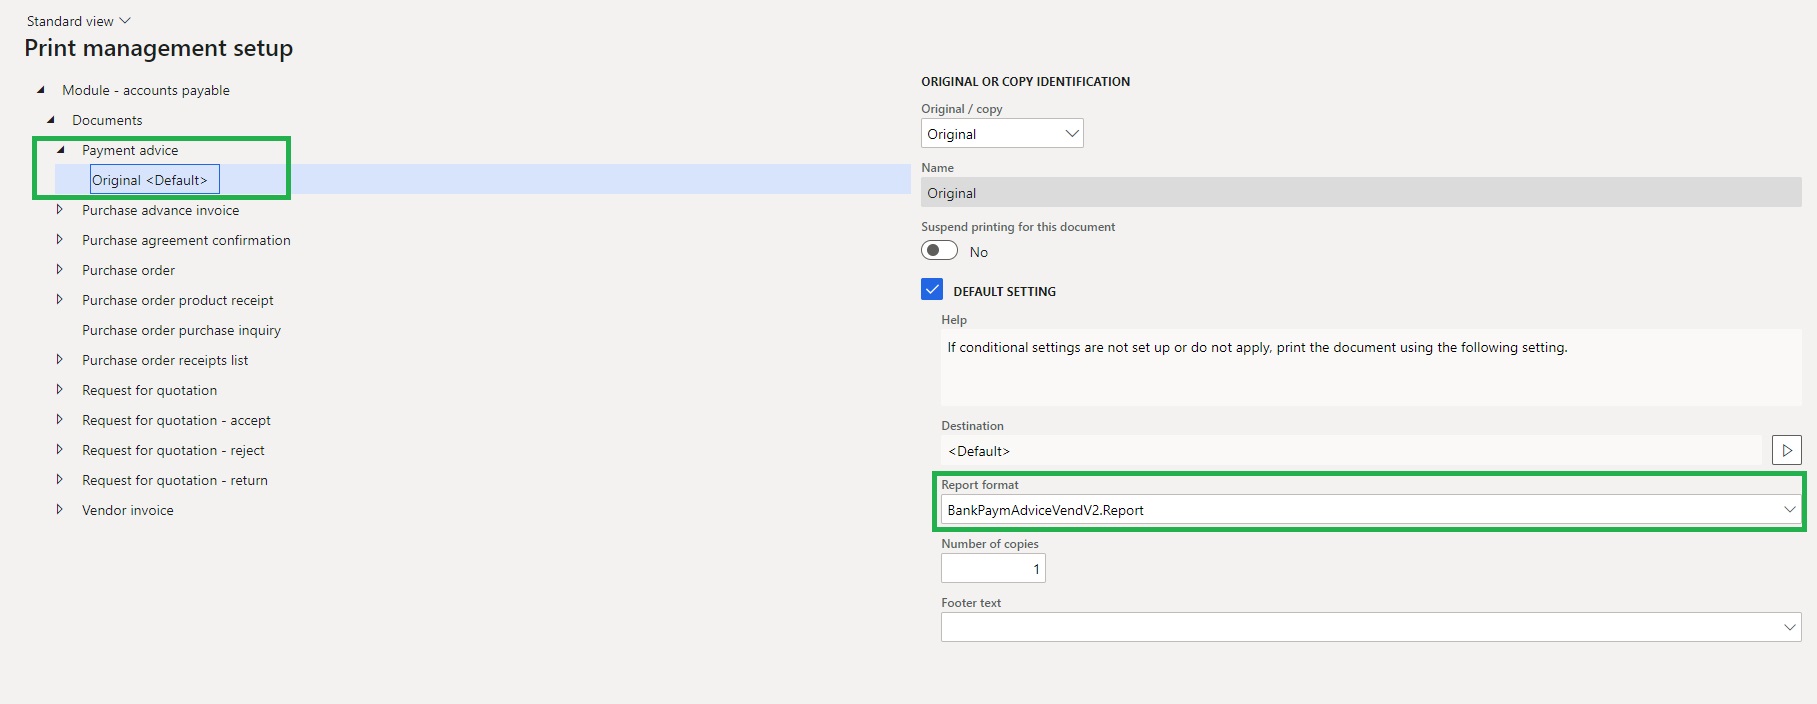This screenshot has width=1817, height=704.
Task: Collapse the Documents tree node
Action: coord(51,120)
